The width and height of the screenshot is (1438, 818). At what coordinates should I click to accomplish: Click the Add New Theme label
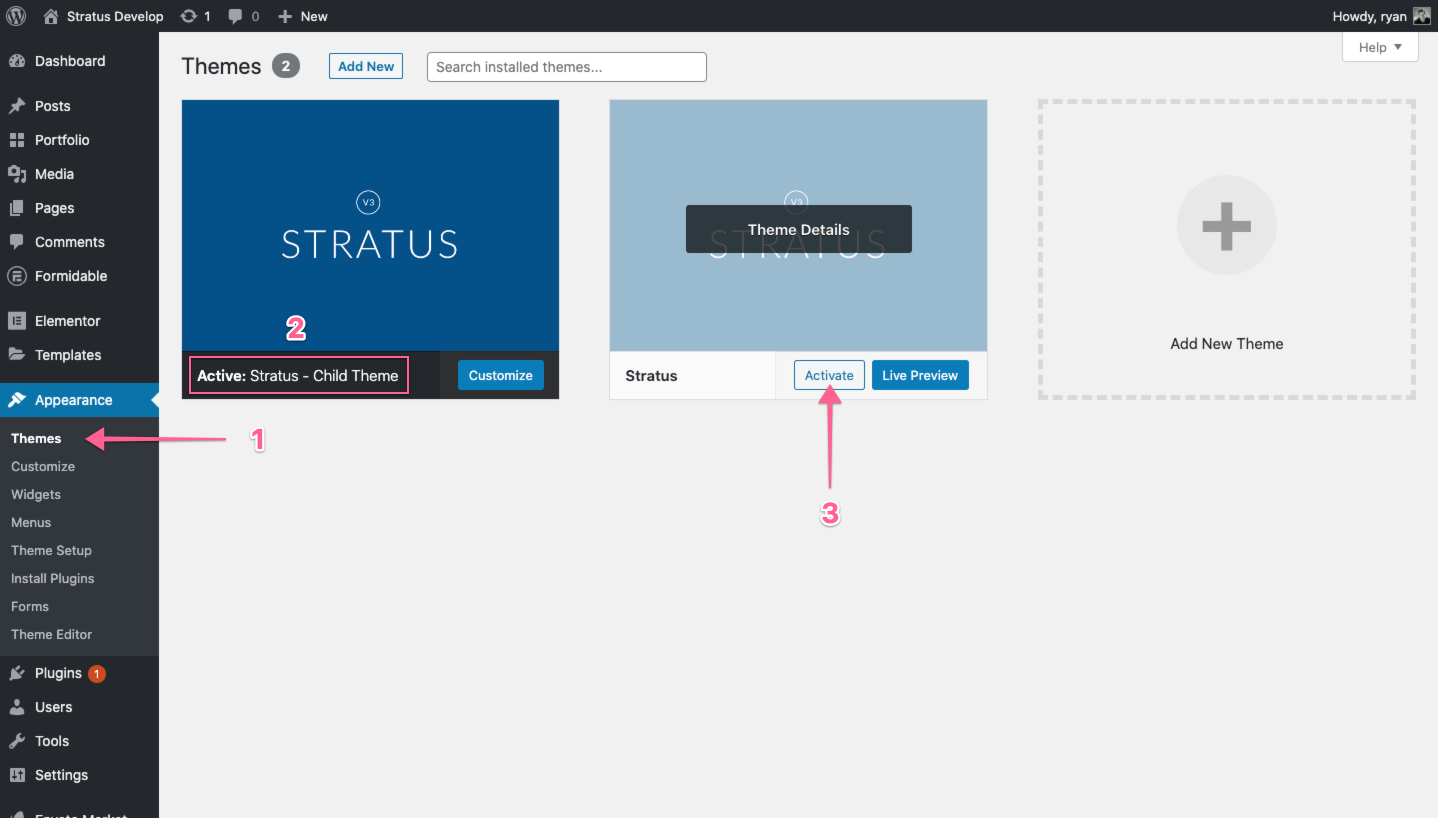1227,343
